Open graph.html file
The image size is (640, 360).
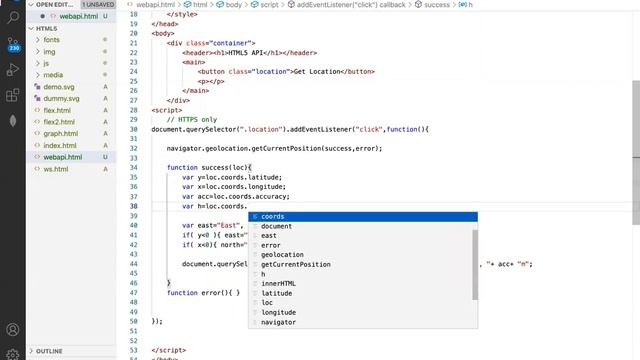[60, 133]
